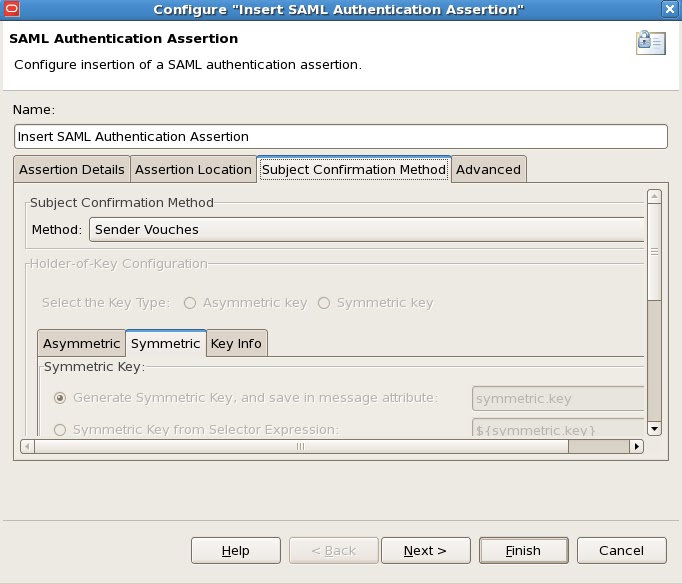Select the Subject Confirmation Method tab
Screen dimensions: 682x584
click(354, 169)
